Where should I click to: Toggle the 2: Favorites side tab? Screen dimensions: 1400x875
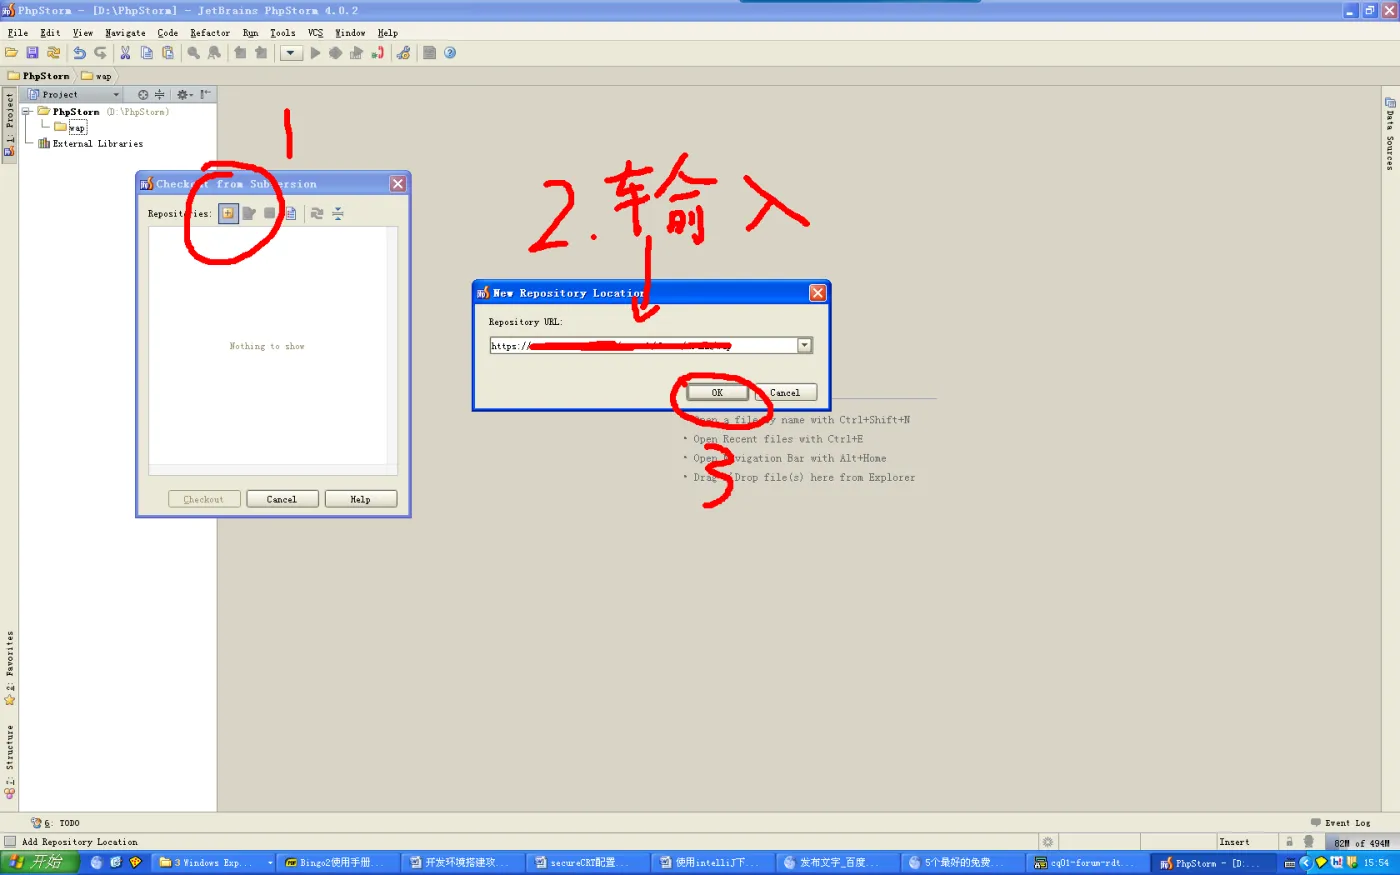pyautogui.click(x=9, y=668)
